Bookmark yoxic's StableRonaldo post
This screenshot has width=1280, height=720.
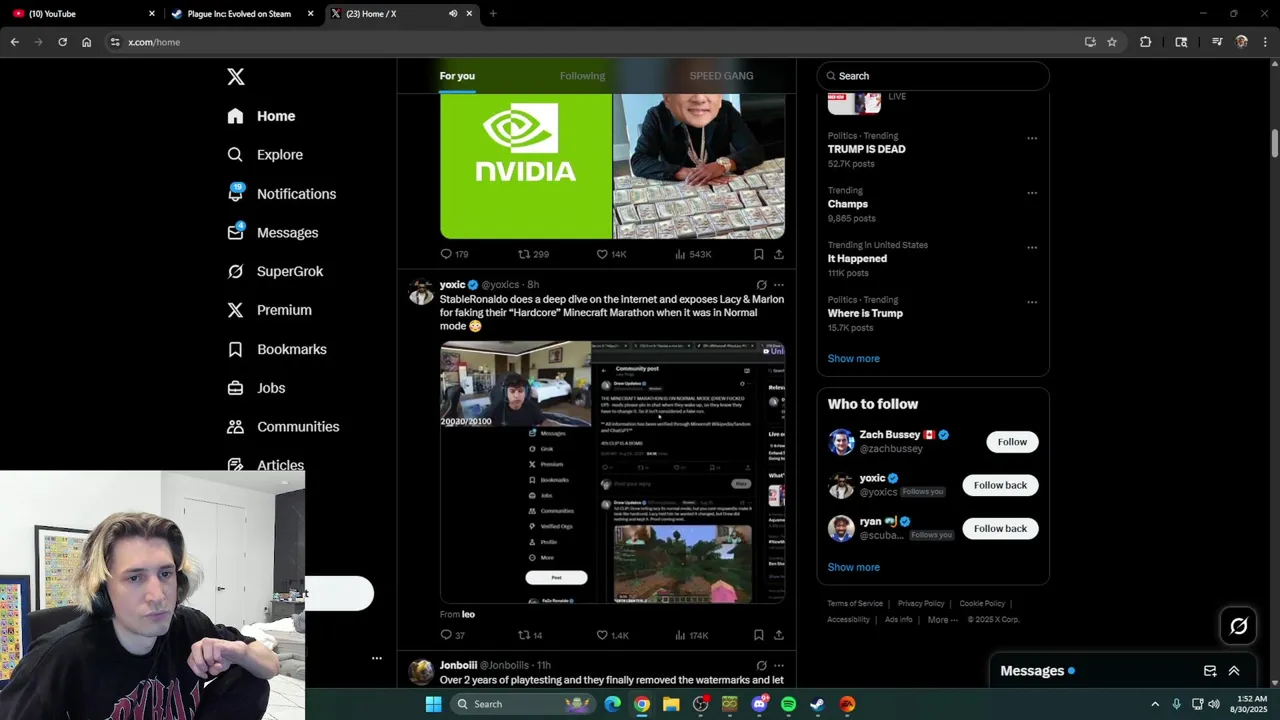[759, 635]
